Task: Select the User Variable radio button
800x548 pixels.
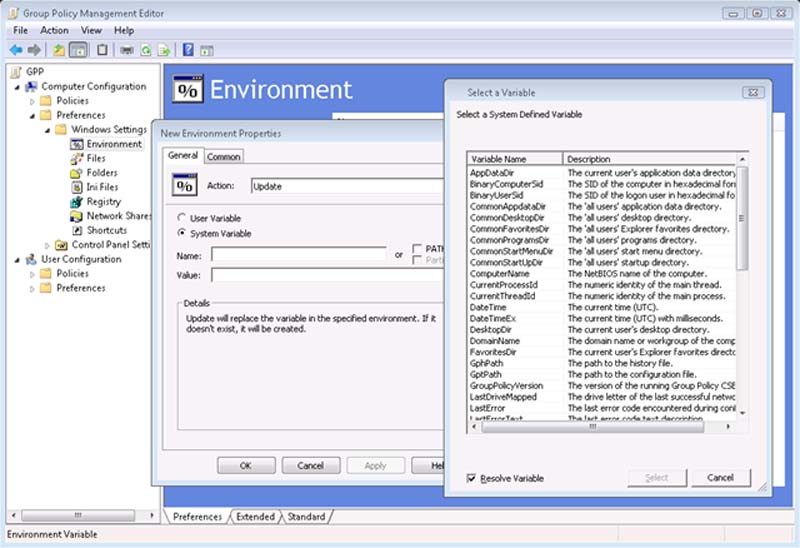Action: (182, 217)
